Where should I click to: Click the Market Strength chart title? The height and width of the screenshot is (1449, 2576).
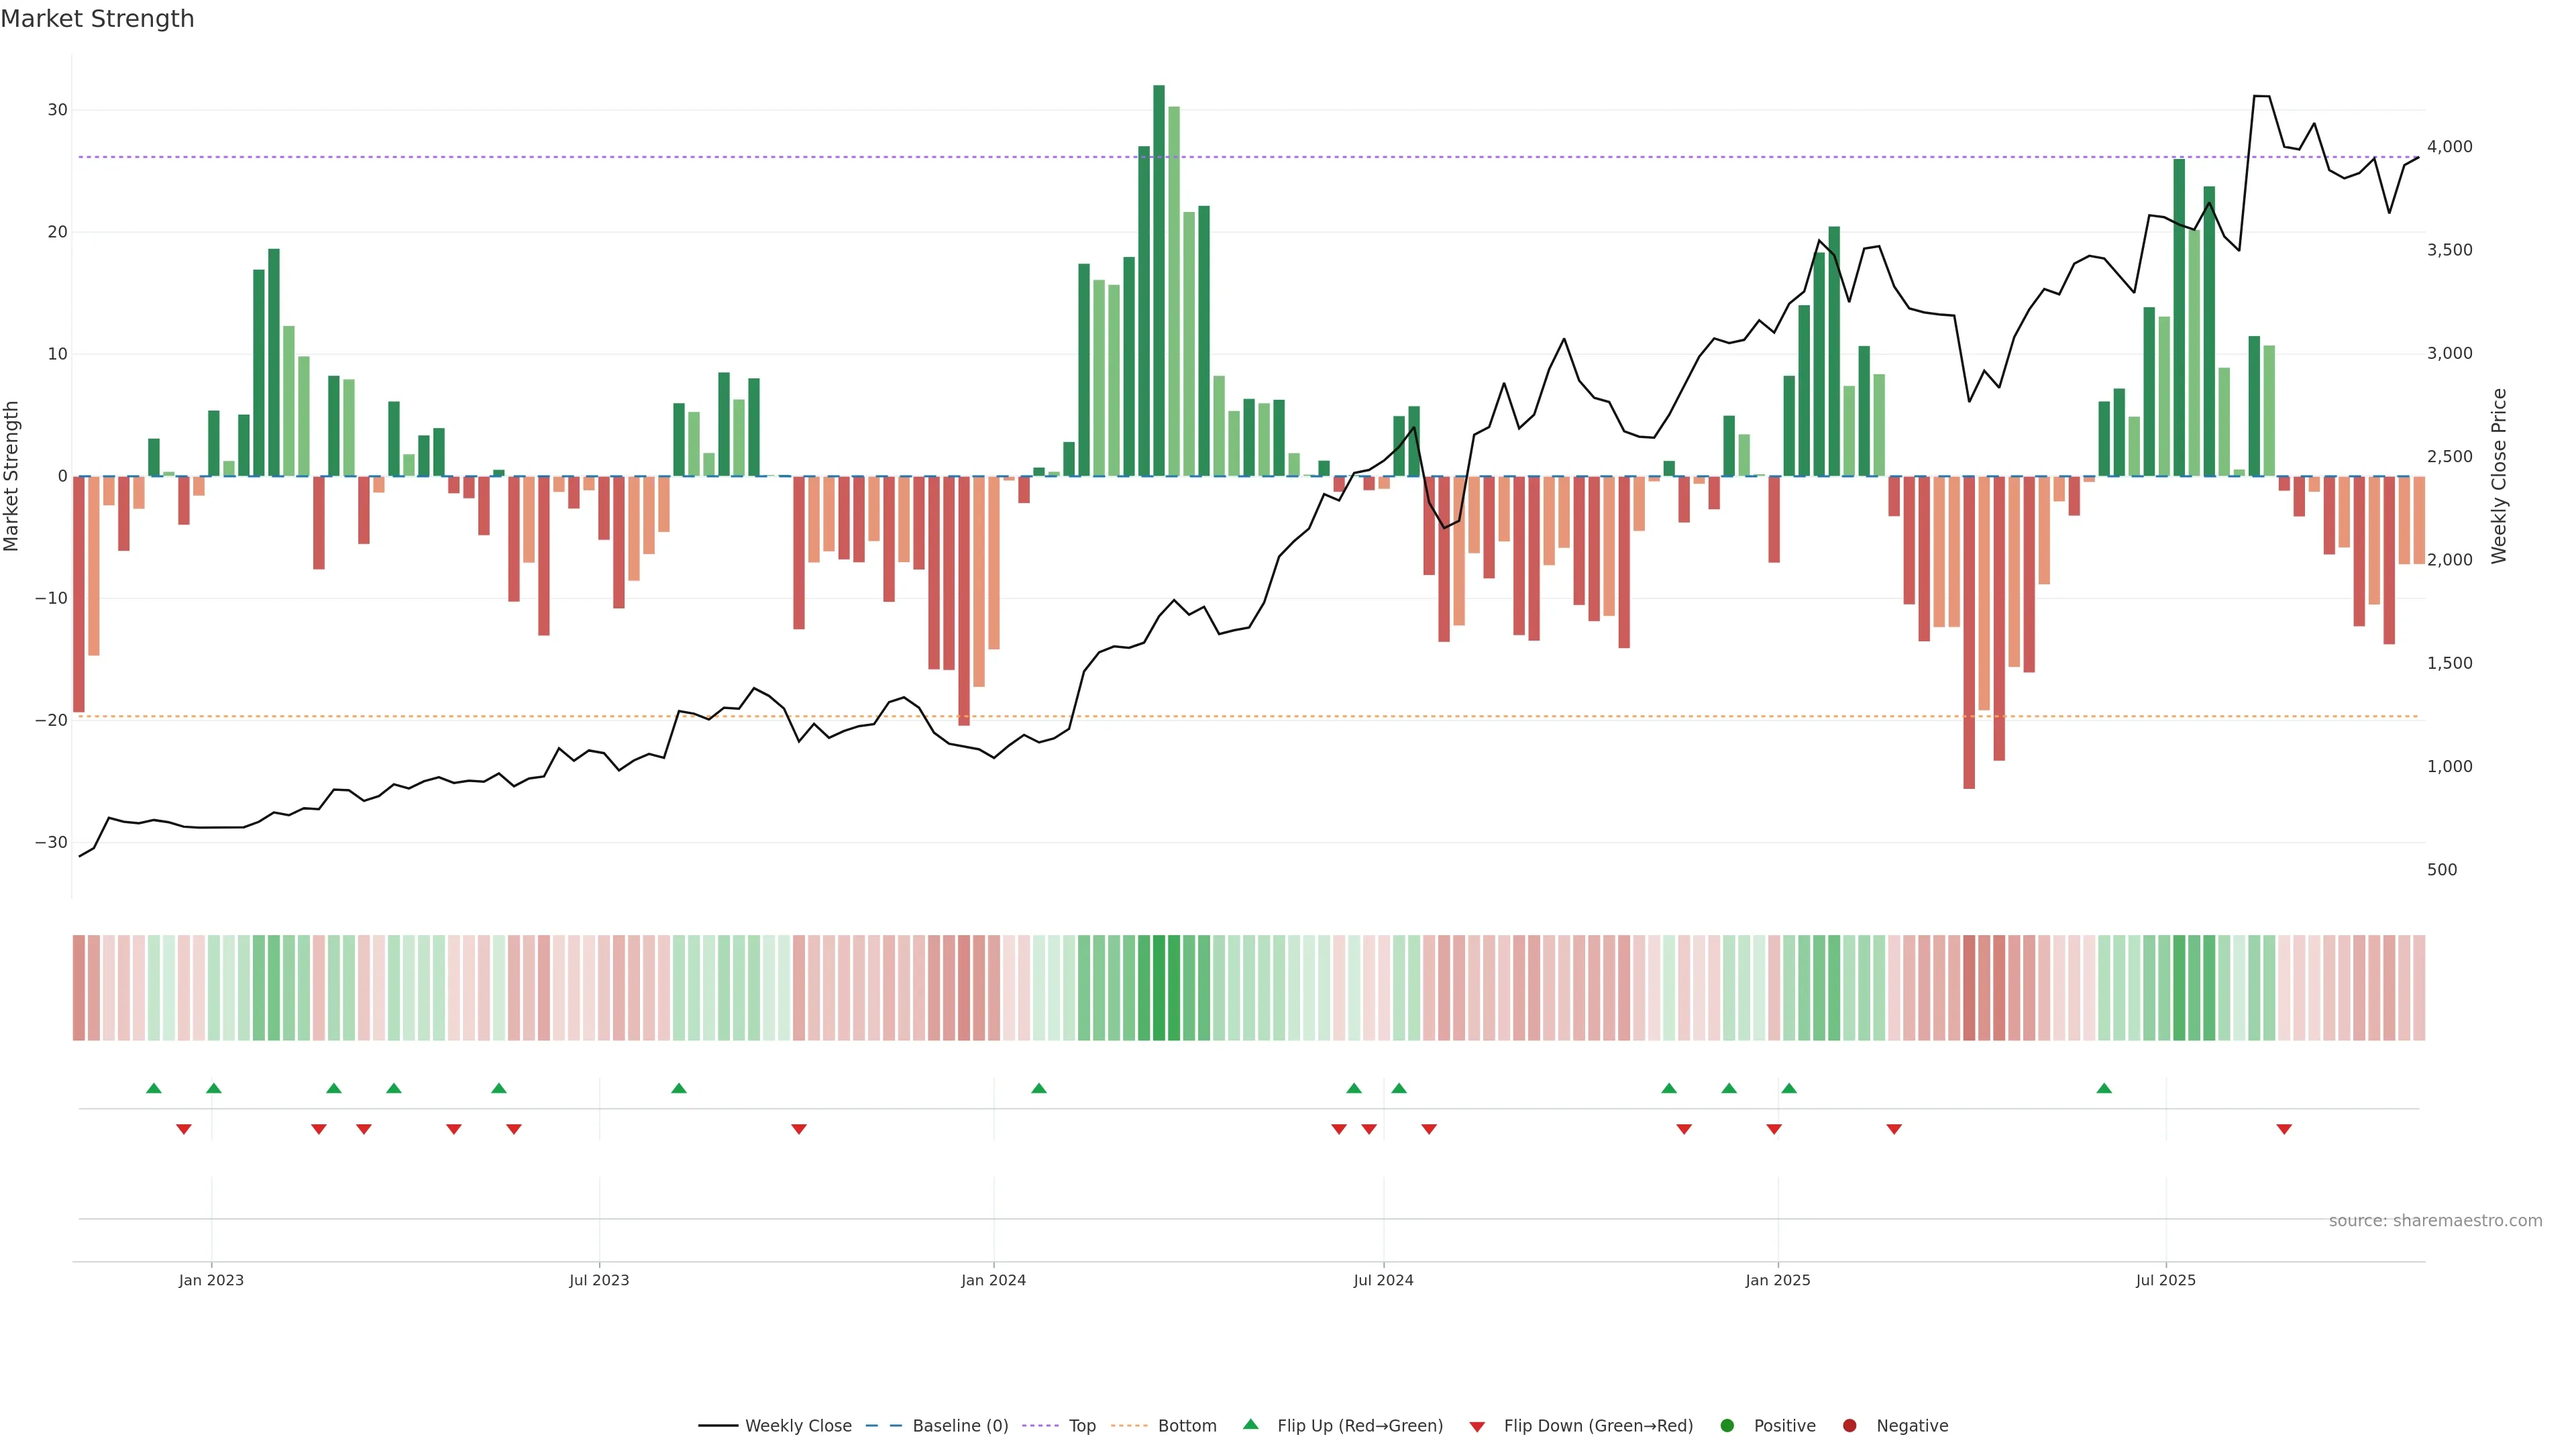click(x=97, y=19)
